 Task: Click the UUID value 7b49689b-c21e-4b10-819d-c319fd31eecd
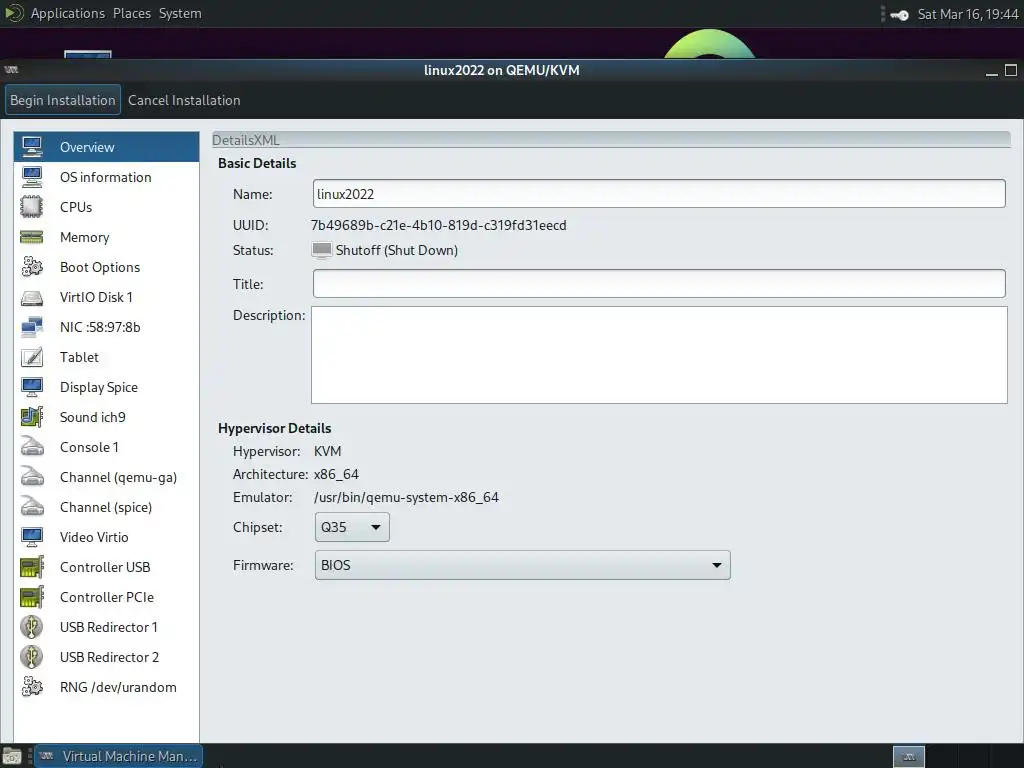pyautogui.click(x=439, y=225)
